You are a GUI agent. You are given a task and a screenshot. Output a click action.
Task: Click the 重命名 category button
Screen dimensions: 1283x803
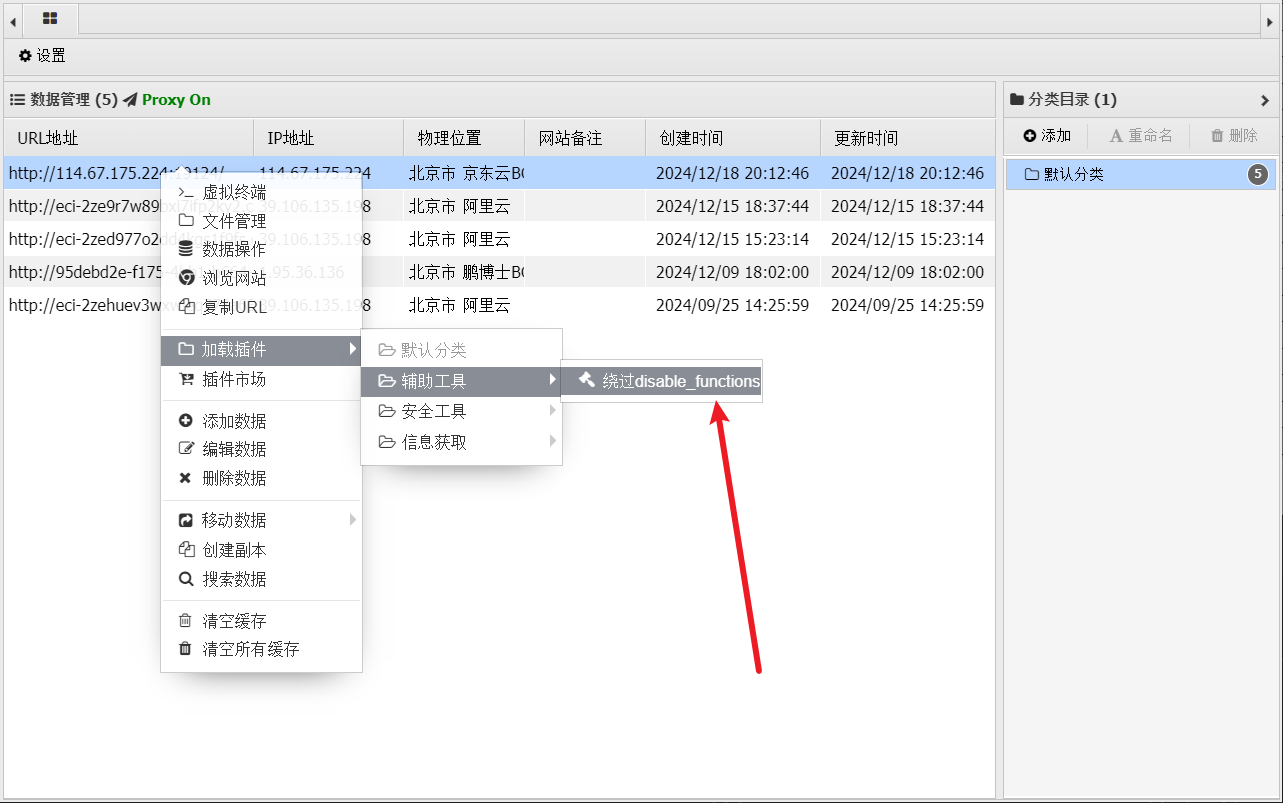point(1141,136)
